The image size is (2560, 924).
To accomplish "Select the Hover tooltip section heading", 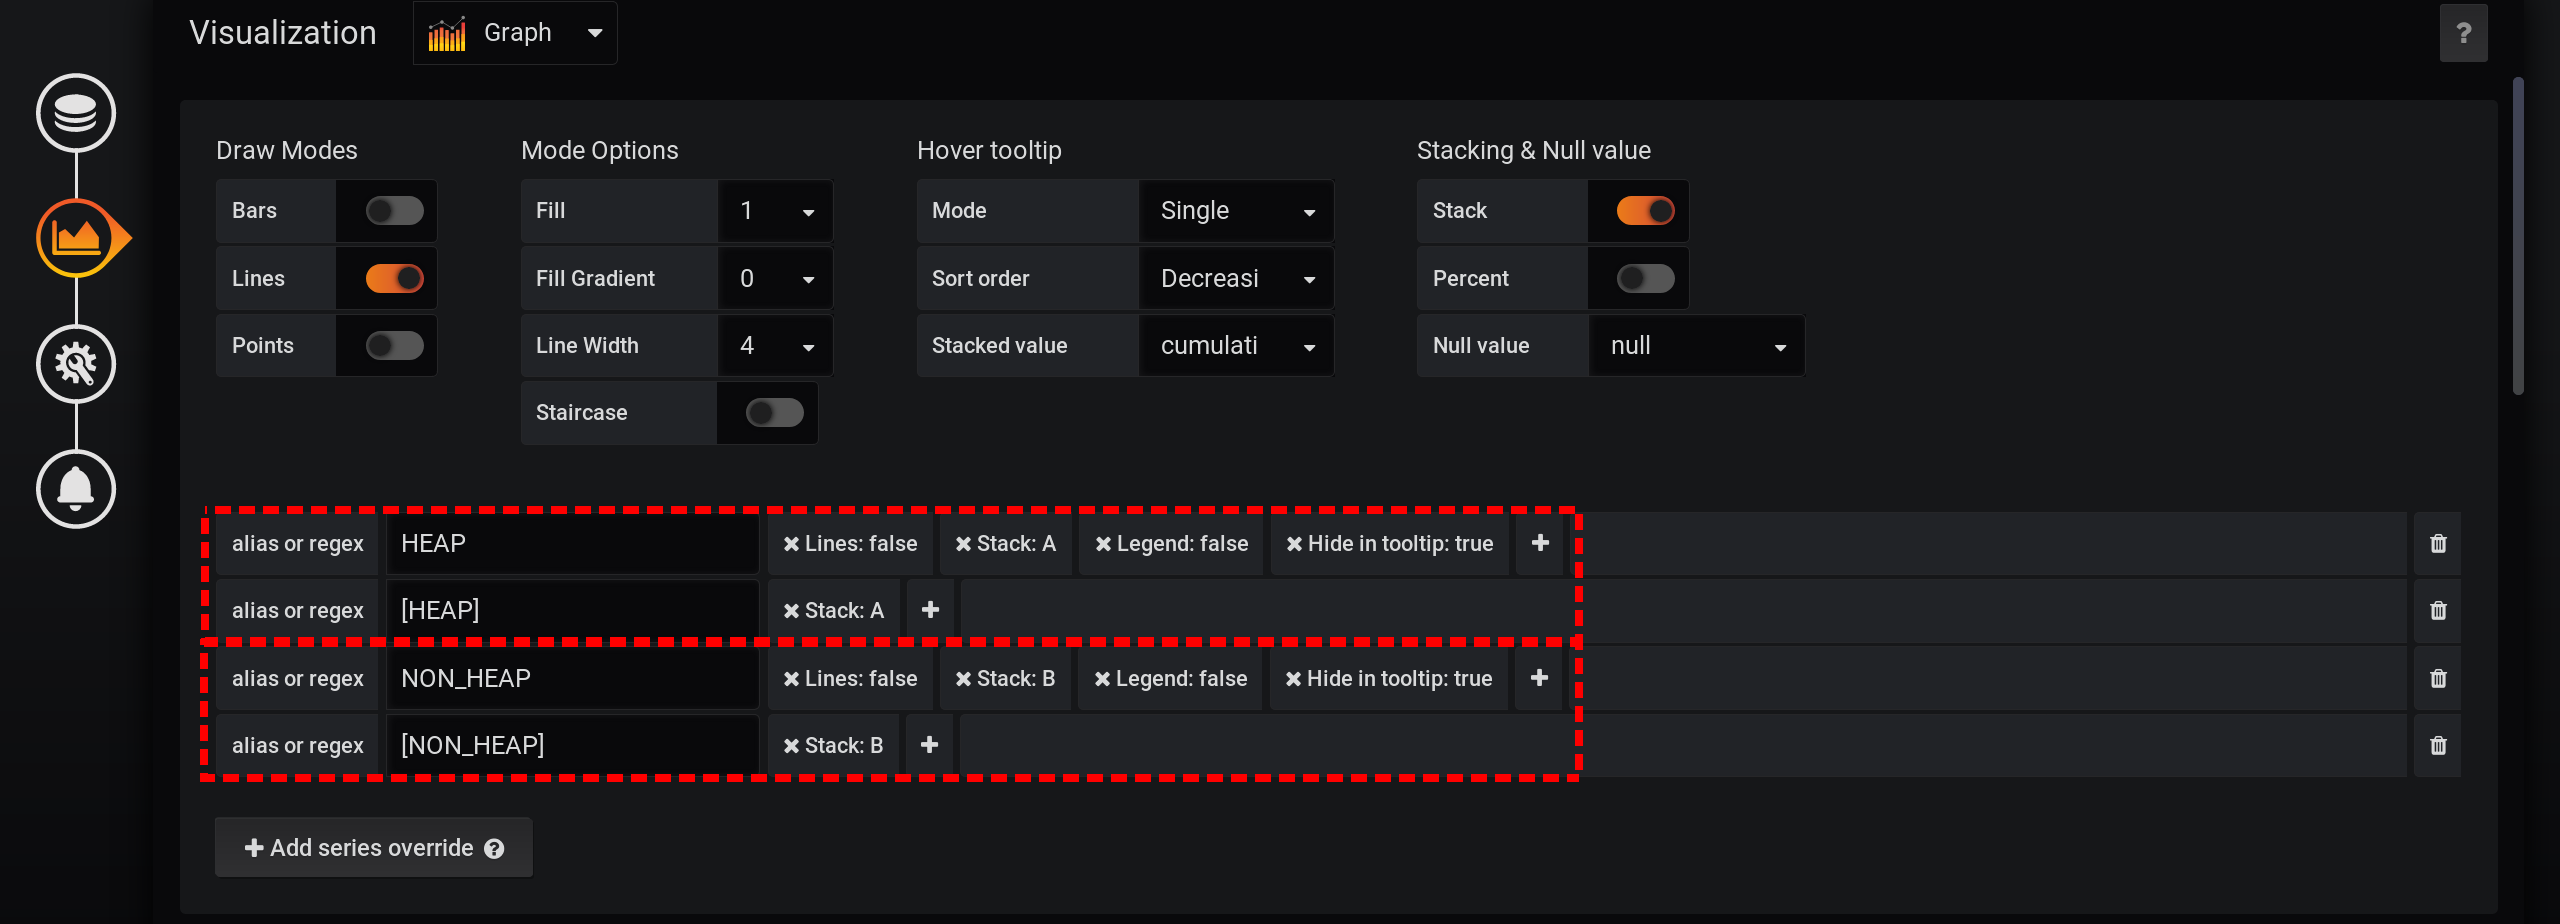I will tap(988, 150).
